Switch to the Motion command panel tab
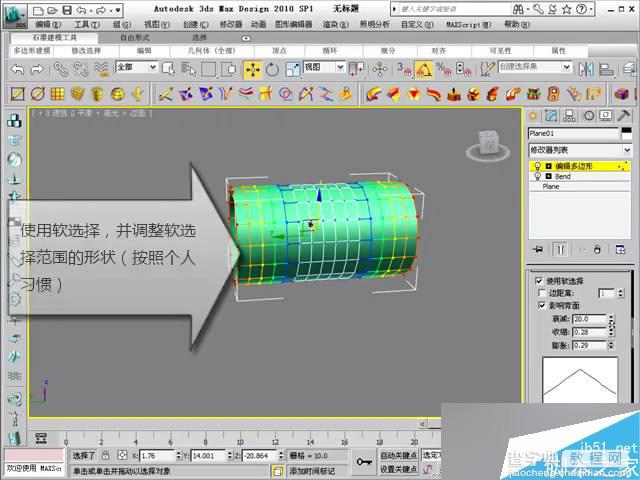This screenshot has height=480, width=640. click(589, 116)
